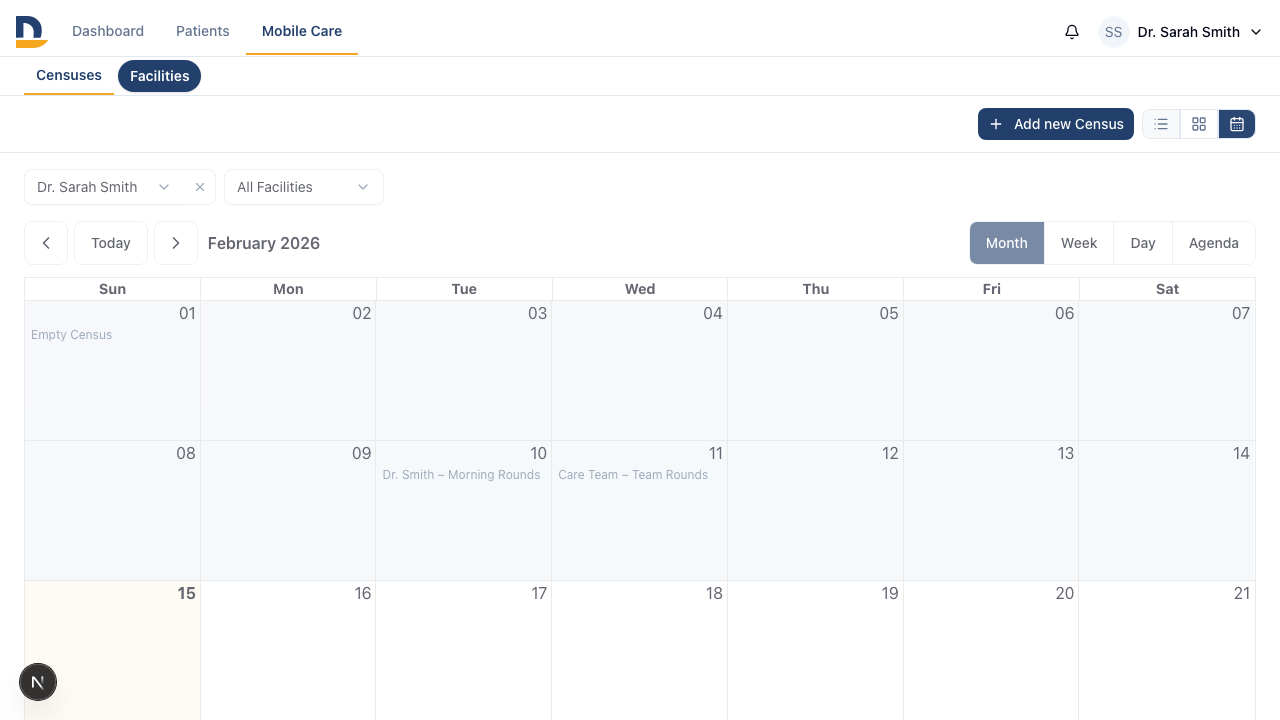The image size is (1280, 720).
Task: Select the Mobile Care tab
Action: pyautogui.click(x=302, y=31)
